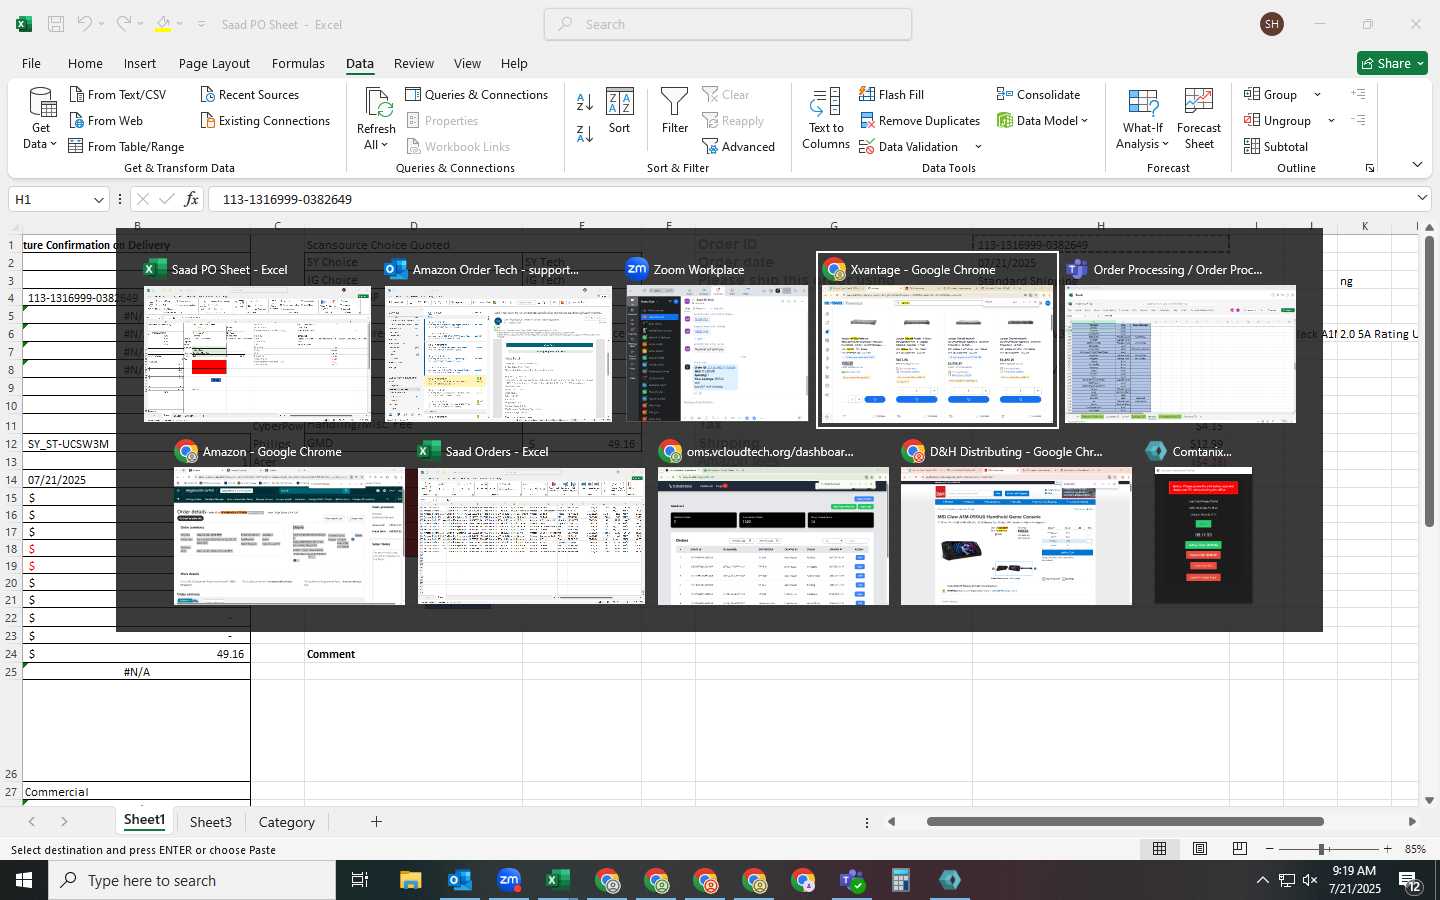
Task: Open Consolidate dialog
Action: (1038, 94)
